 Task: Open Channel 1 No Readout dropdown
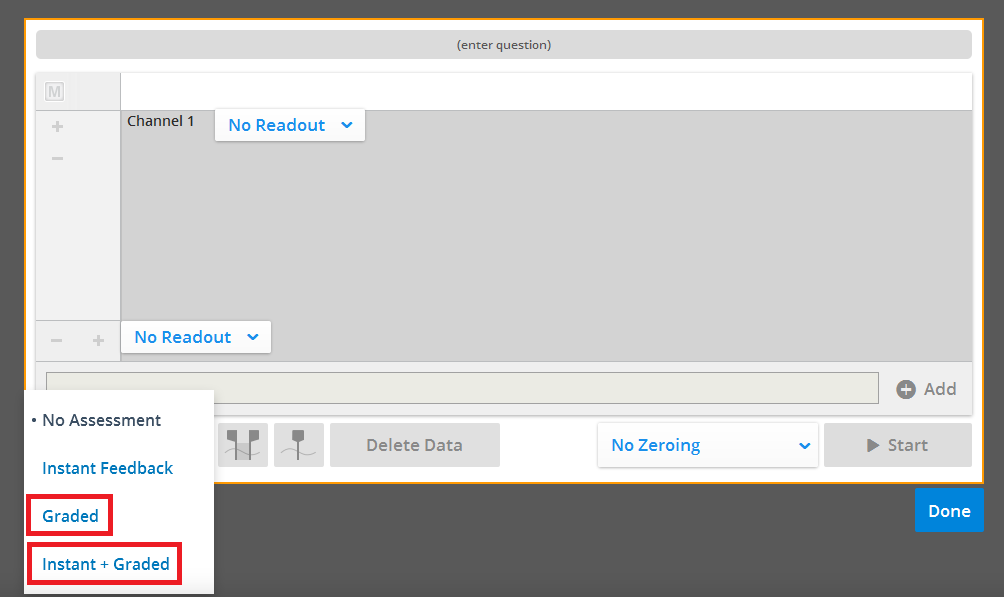pos(289,125)
